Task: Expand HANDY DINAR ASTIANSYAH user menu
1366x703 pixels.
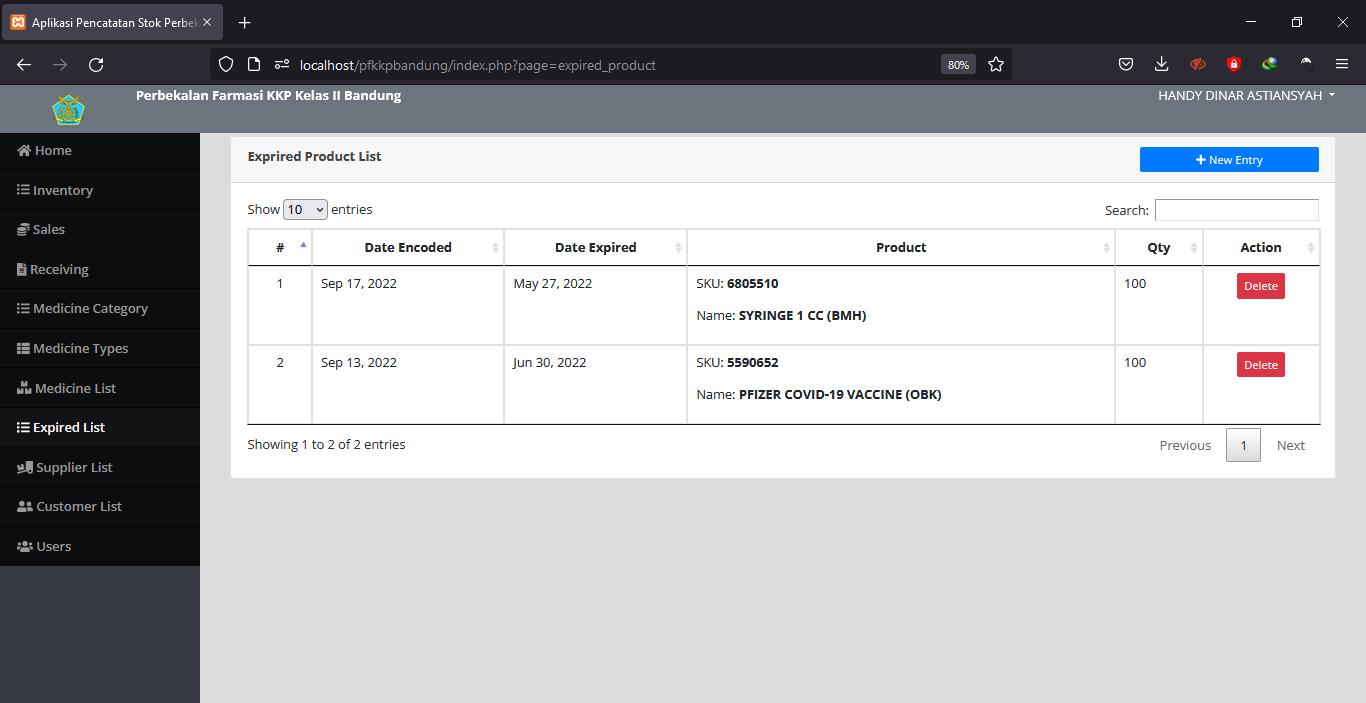Action: click(x=1246, y=96)
